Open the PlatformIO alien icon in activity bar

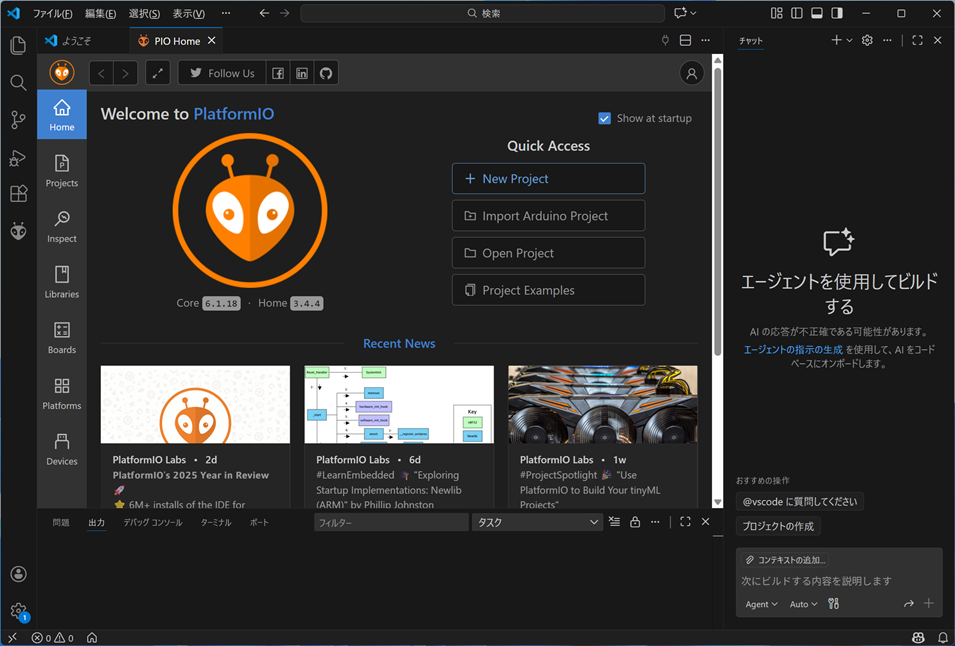[18, 231]
